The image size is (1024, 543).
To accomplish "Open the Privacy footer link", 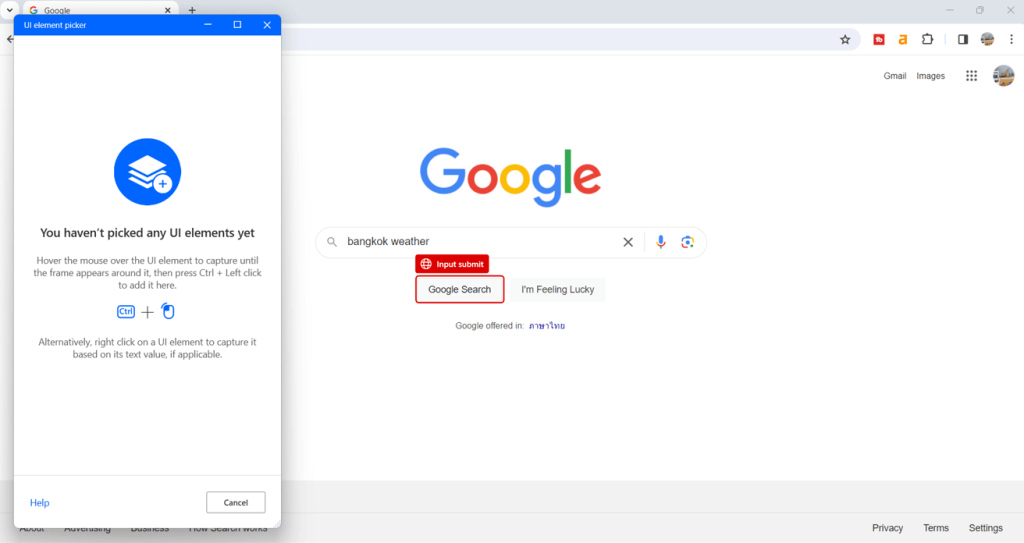I will tap(888, 528).
